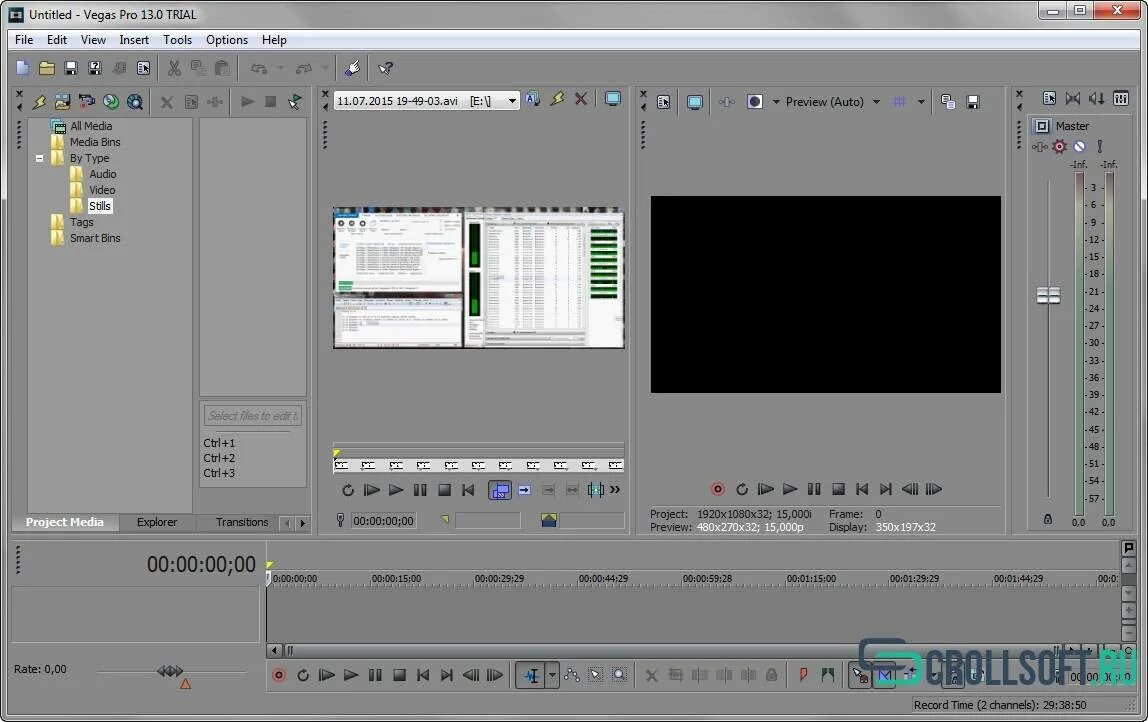1148x722 pixels.
Task: Select the Zoom Edit magnifier tool
Action: tap(620, 675)
